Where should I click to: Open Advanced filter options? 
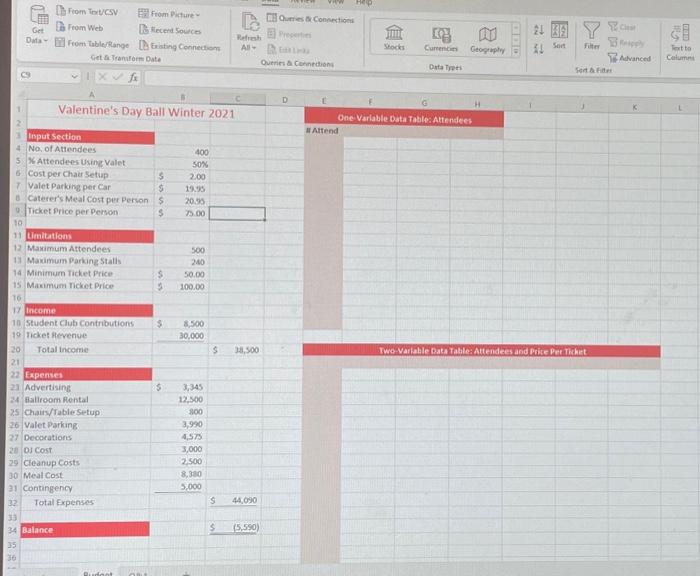(x=629, y=58)
